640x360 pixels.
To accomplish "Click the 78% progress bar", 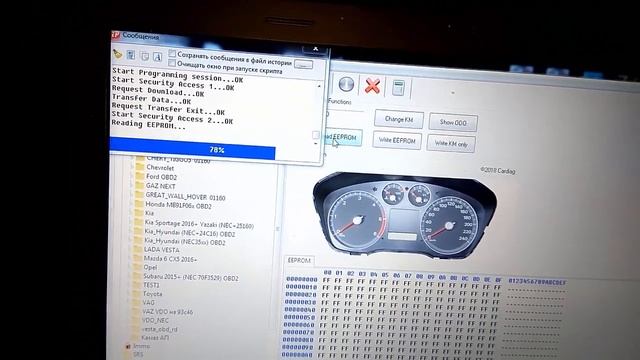I will click(x=193, y=149).
